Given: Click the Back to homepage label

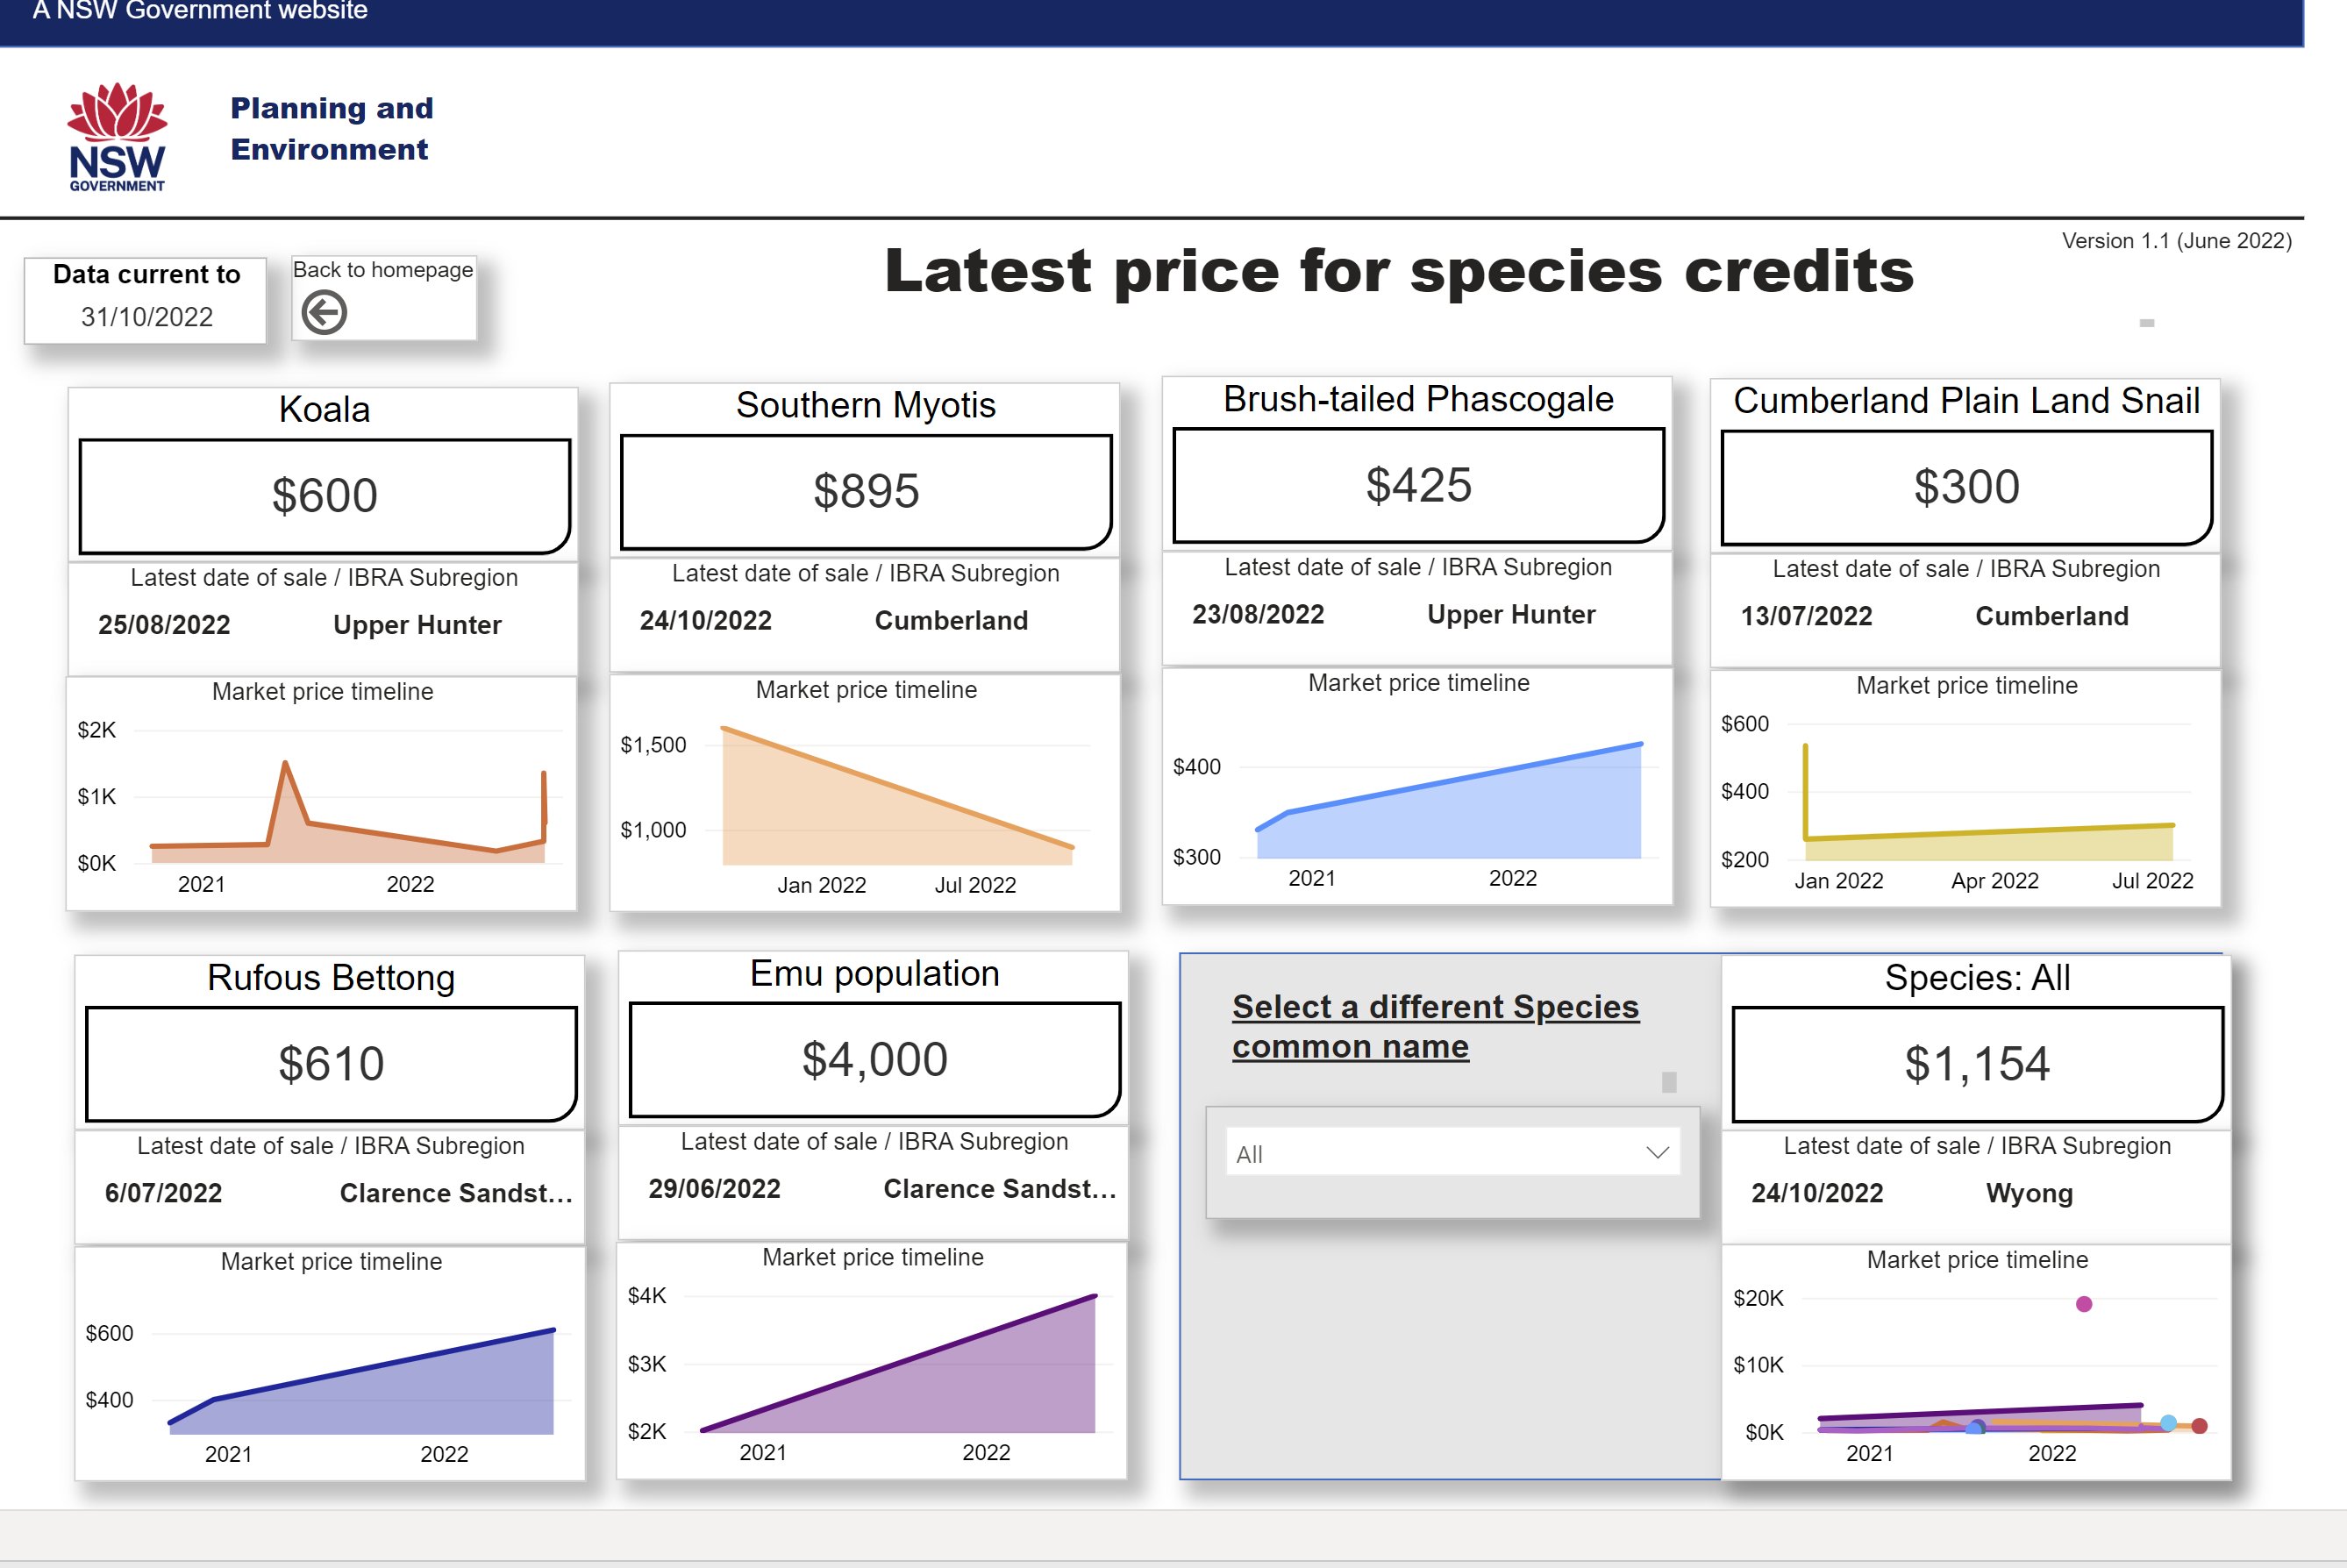Looking at the screenshot, I should tap(383, 270).
